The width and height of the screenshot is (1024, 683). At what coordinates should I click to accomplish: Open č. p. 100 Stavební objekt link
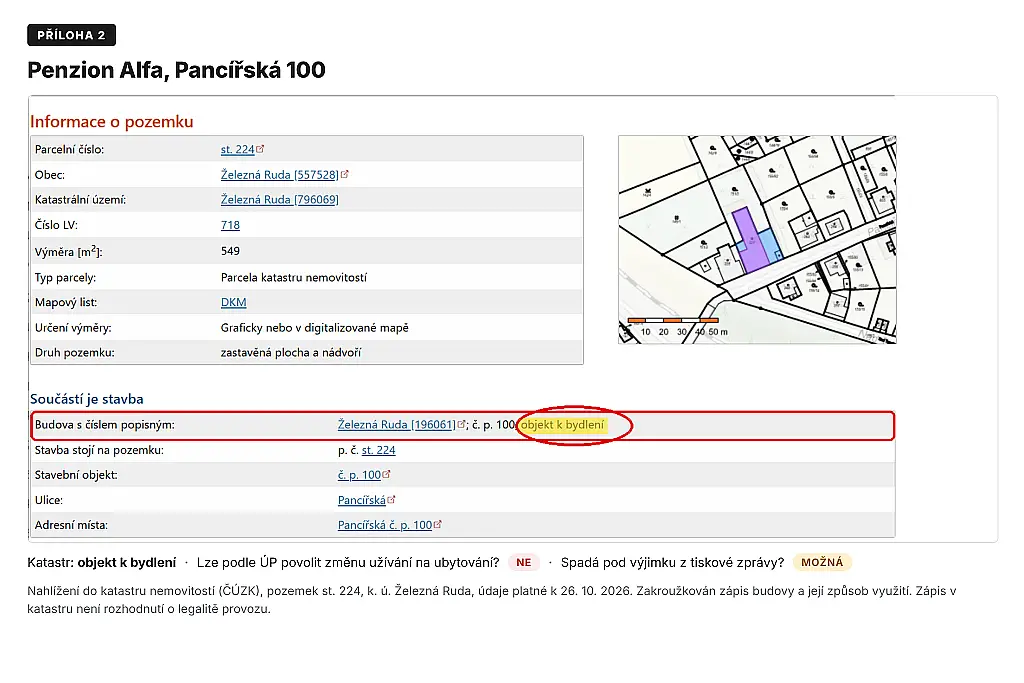pyautogui.click(x=359, y=475)
